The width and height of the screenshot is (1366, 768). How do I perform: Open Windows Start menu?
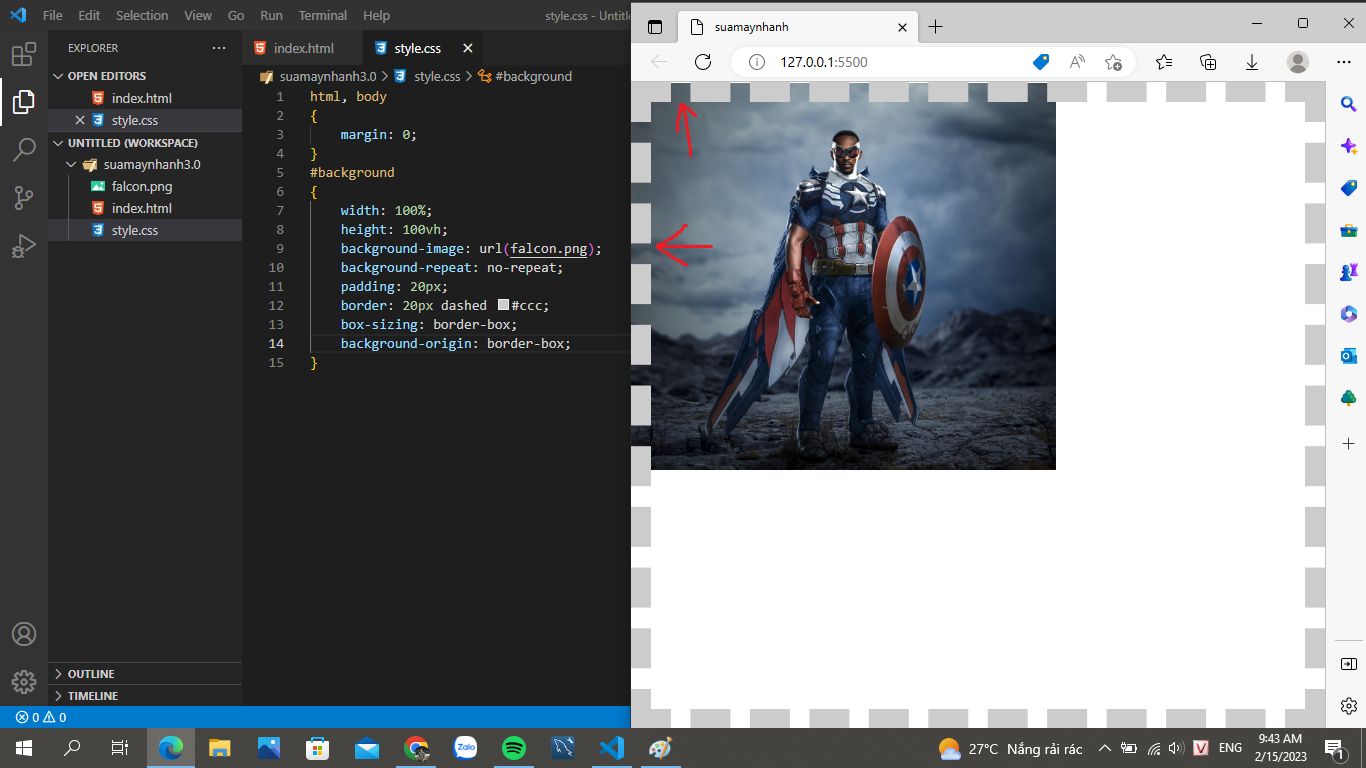point(24,748)
